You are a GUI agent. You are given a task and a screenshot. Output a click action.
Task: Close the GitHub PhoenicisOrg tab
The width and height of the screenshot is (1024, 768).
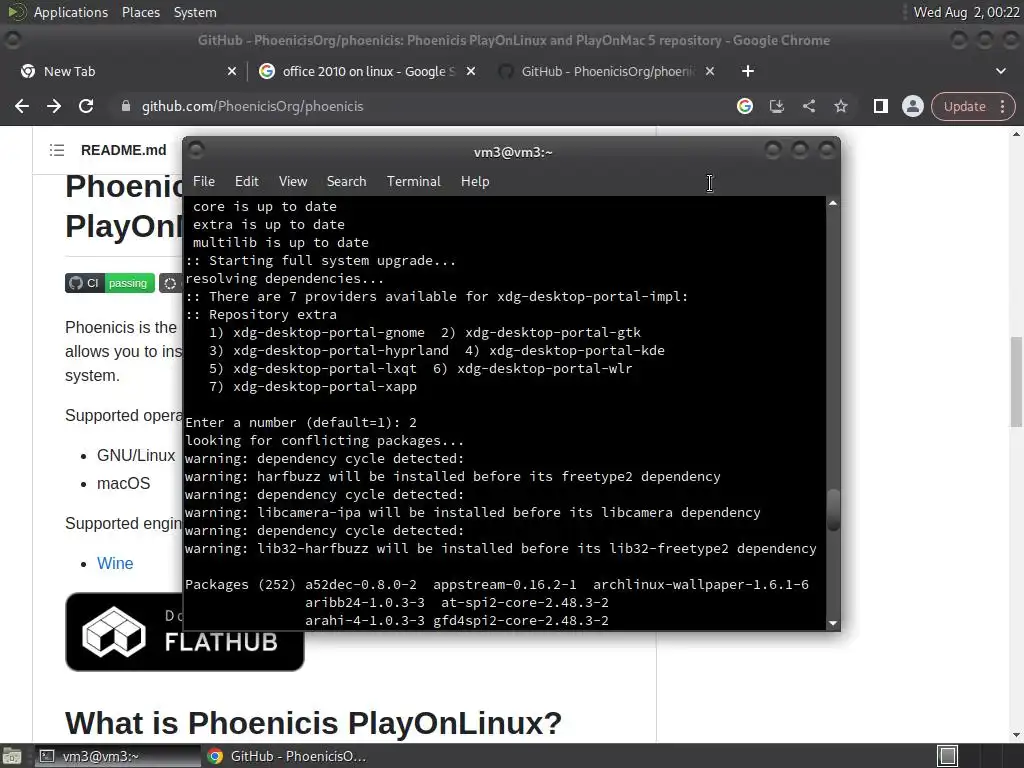click(710, 71)
